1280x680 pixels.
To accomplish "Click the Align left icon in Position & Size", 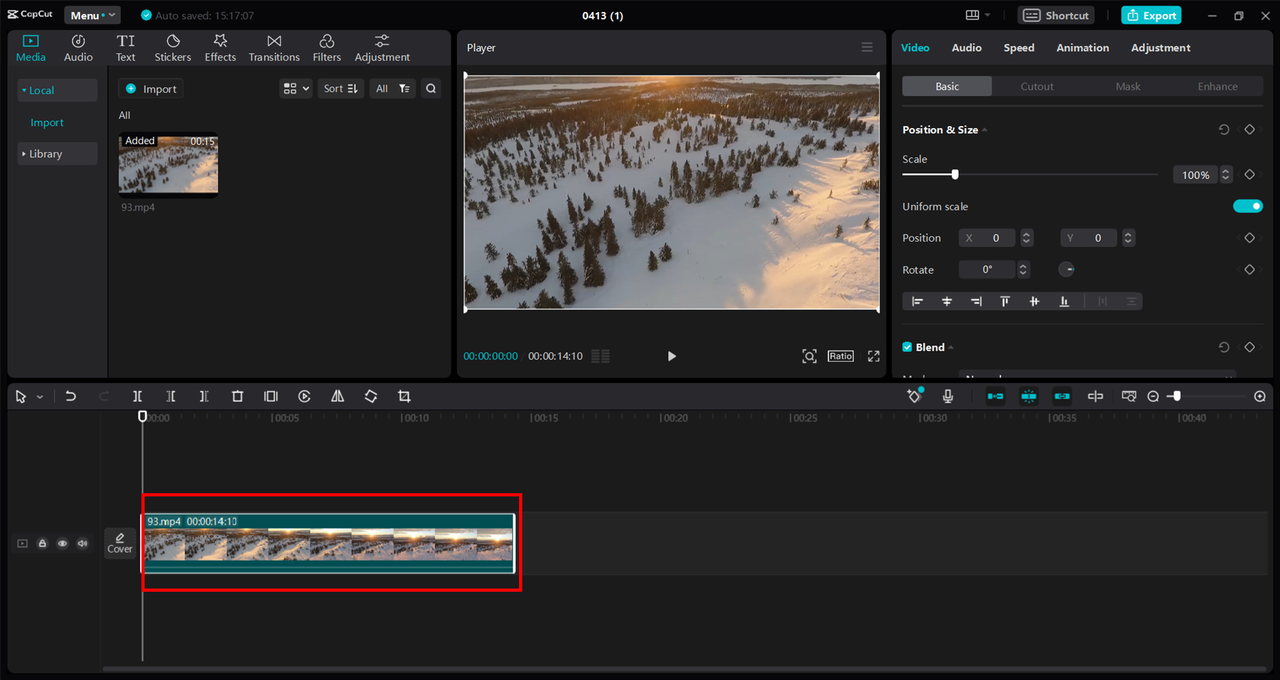I will tap(917, 301).
